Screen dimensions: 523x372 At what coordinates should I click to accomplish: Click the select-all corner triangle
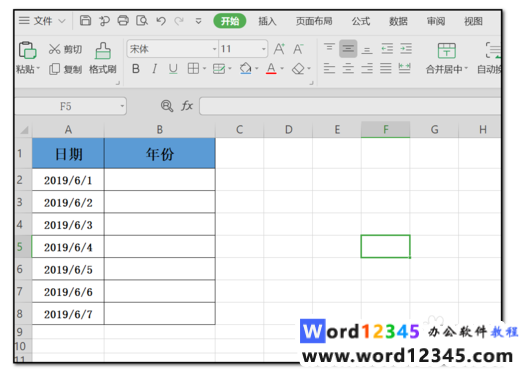click(24, 129)
